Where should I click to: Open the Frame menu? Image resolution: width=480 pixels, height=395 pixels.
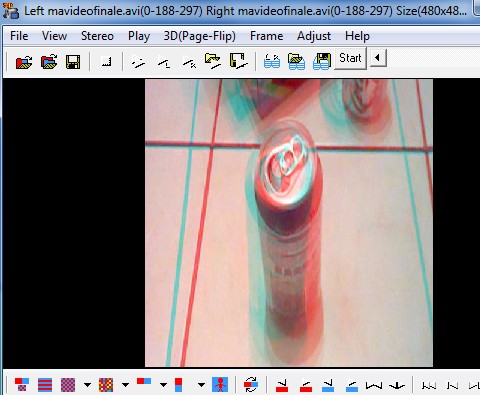267,36
